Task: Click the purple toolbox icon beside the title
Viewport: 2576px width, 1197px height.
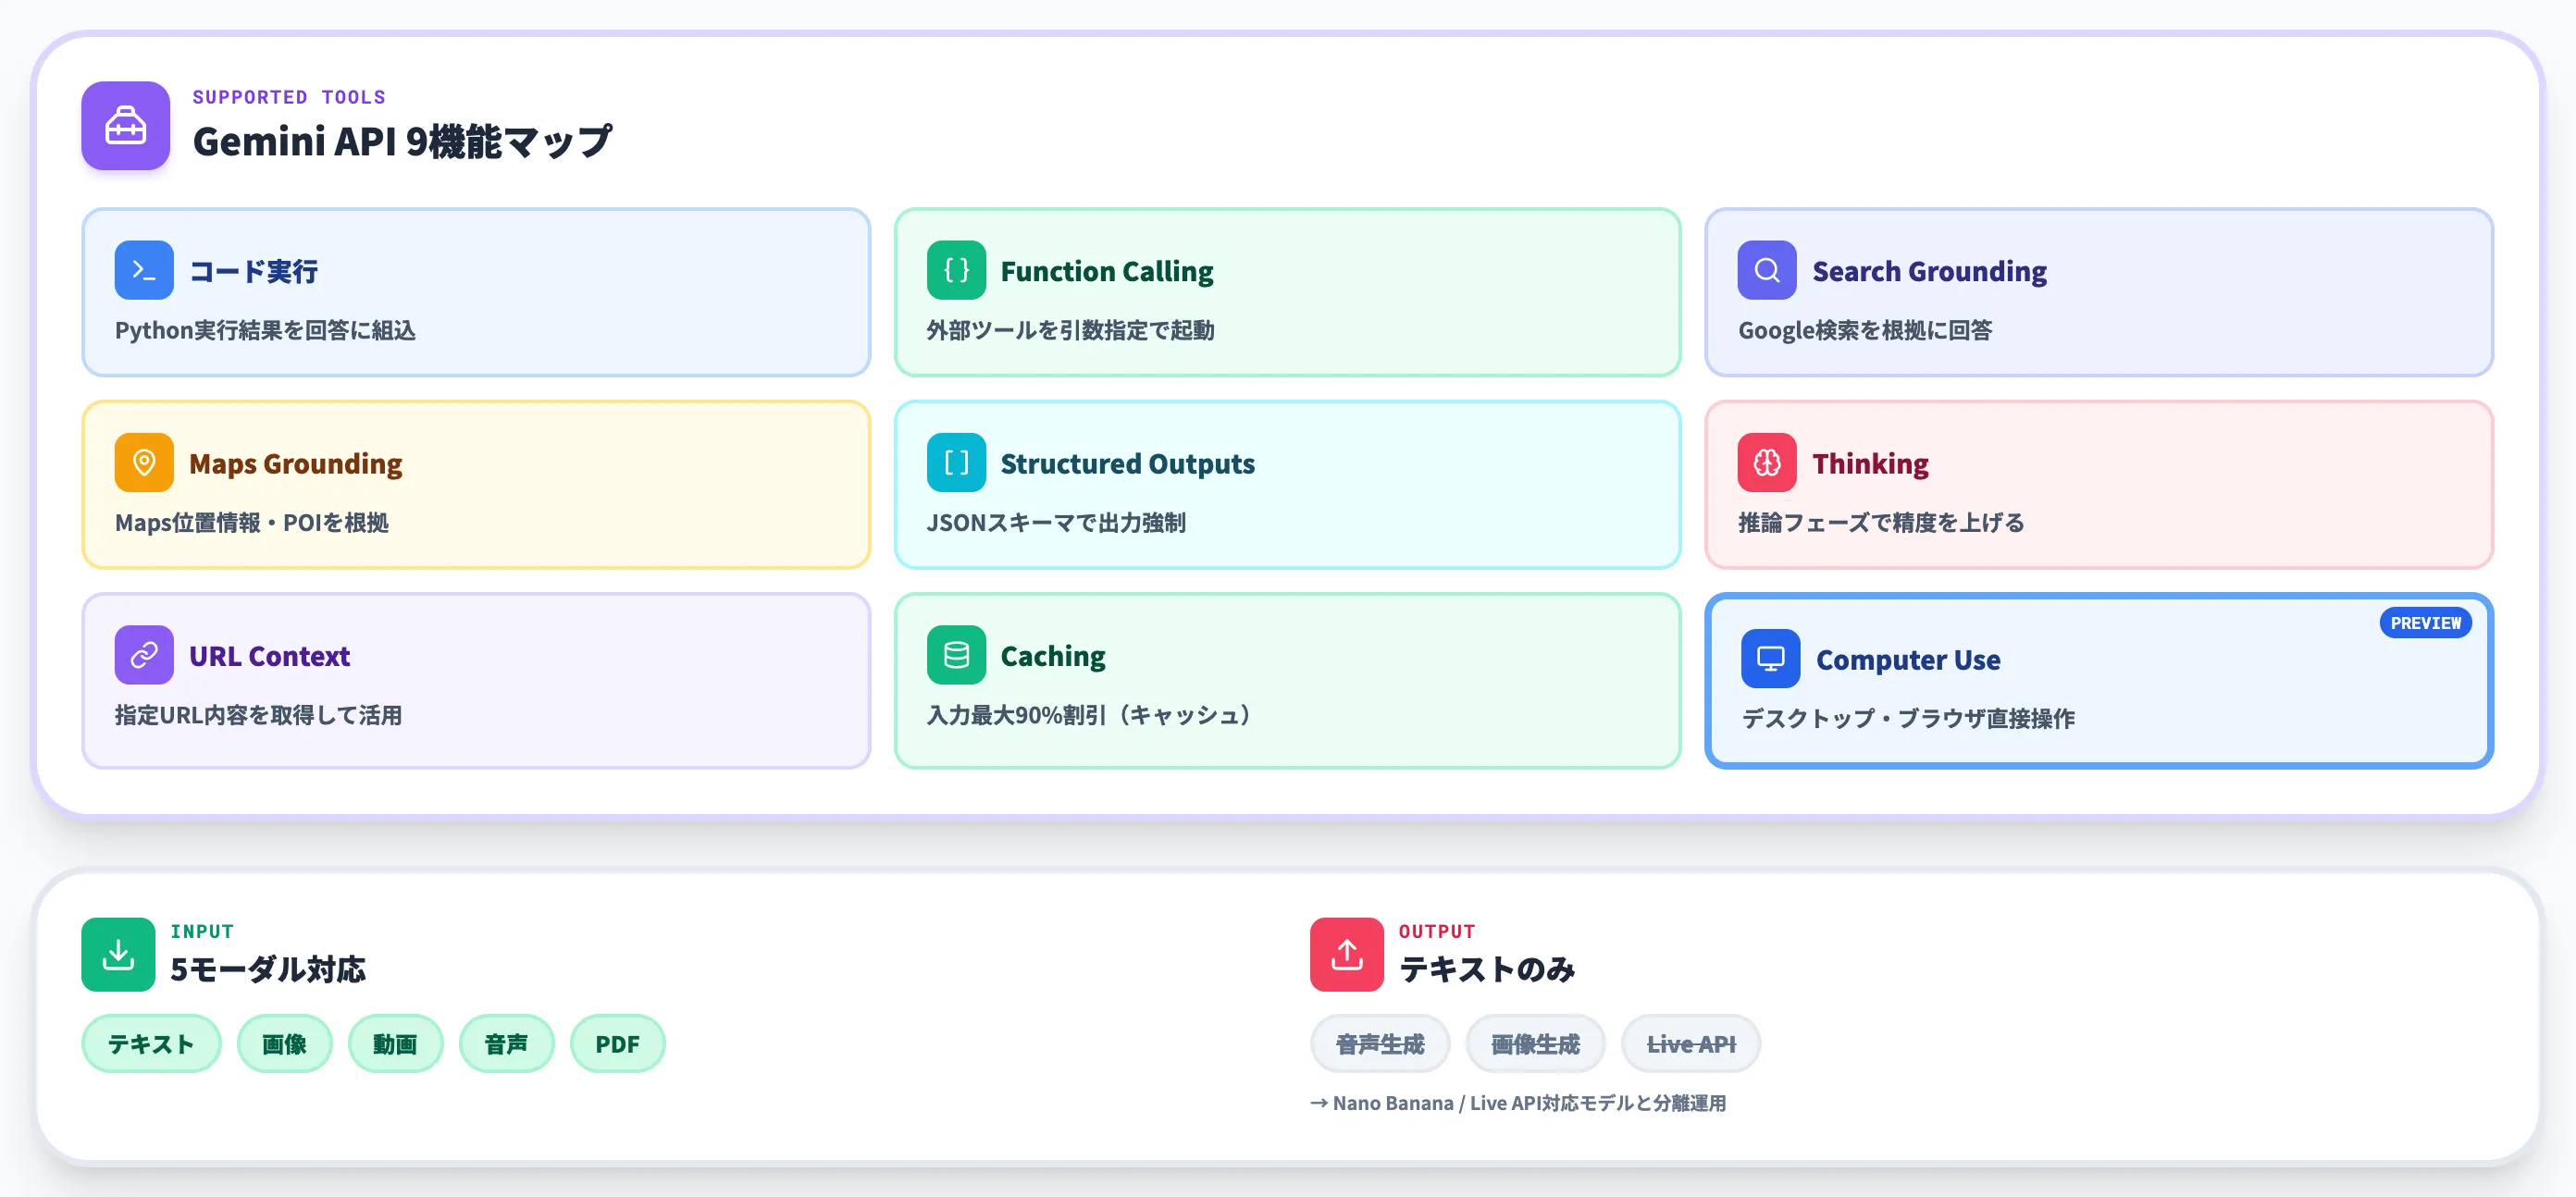Action: coord(125,126)
